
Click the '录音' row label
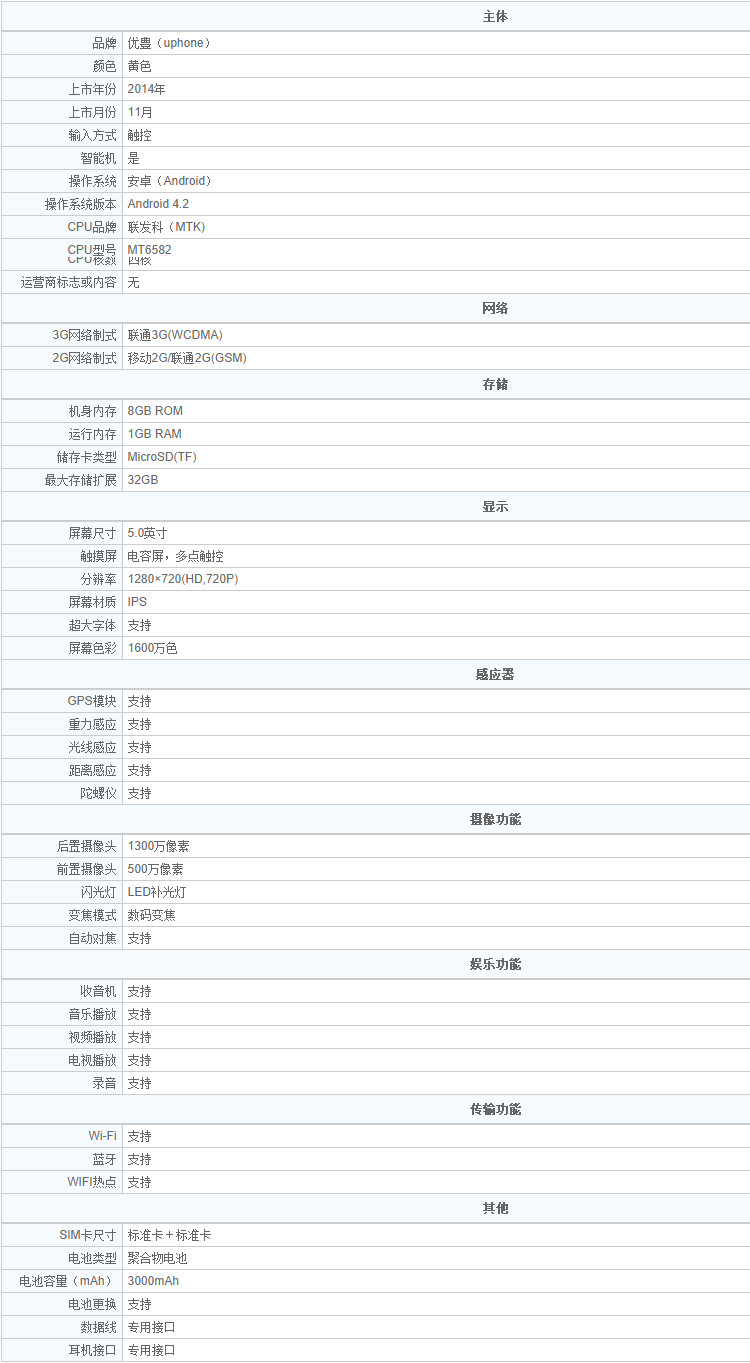pyautogui.click(x=104, y=1083)
